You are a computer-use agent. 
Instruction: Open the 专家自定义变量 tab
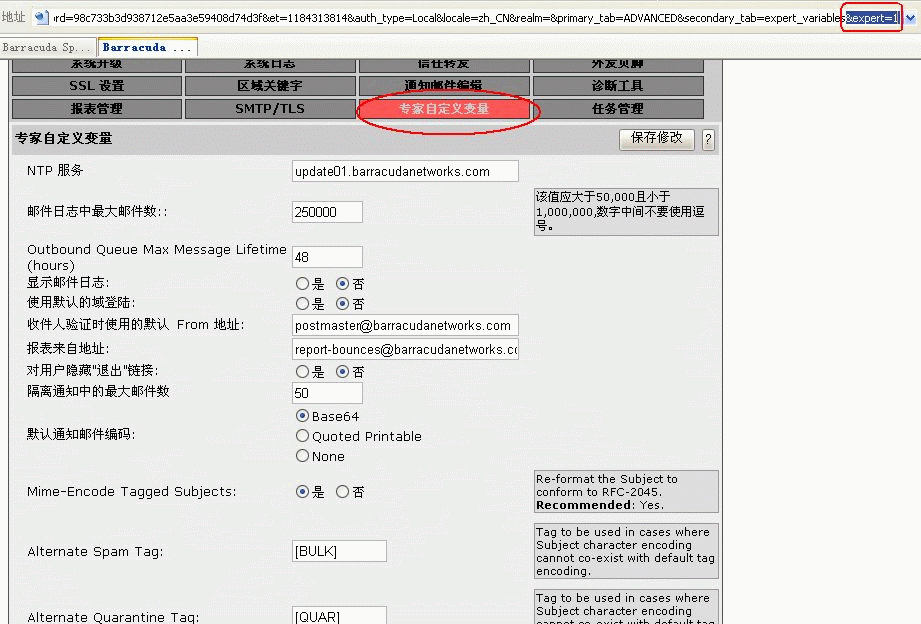pos(444,109)
